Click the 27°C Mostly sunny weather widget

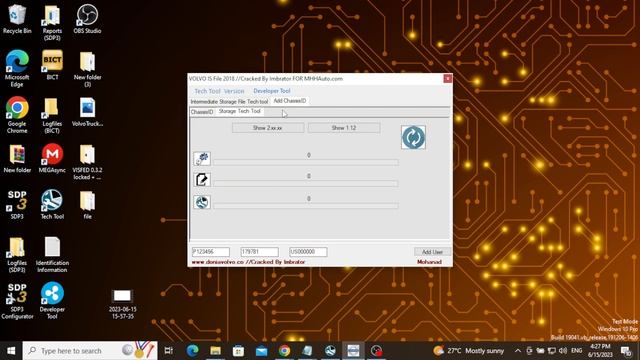tap(469, 351)
